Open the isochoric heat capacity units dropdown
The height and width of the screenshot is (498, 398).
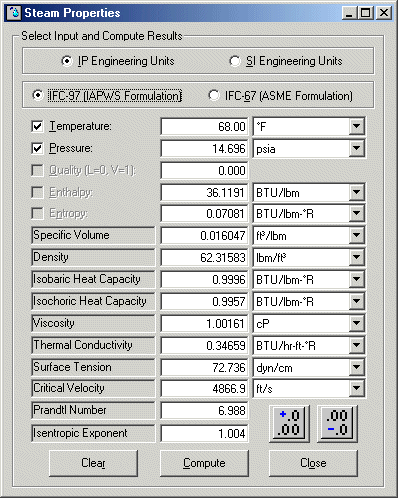356,301
